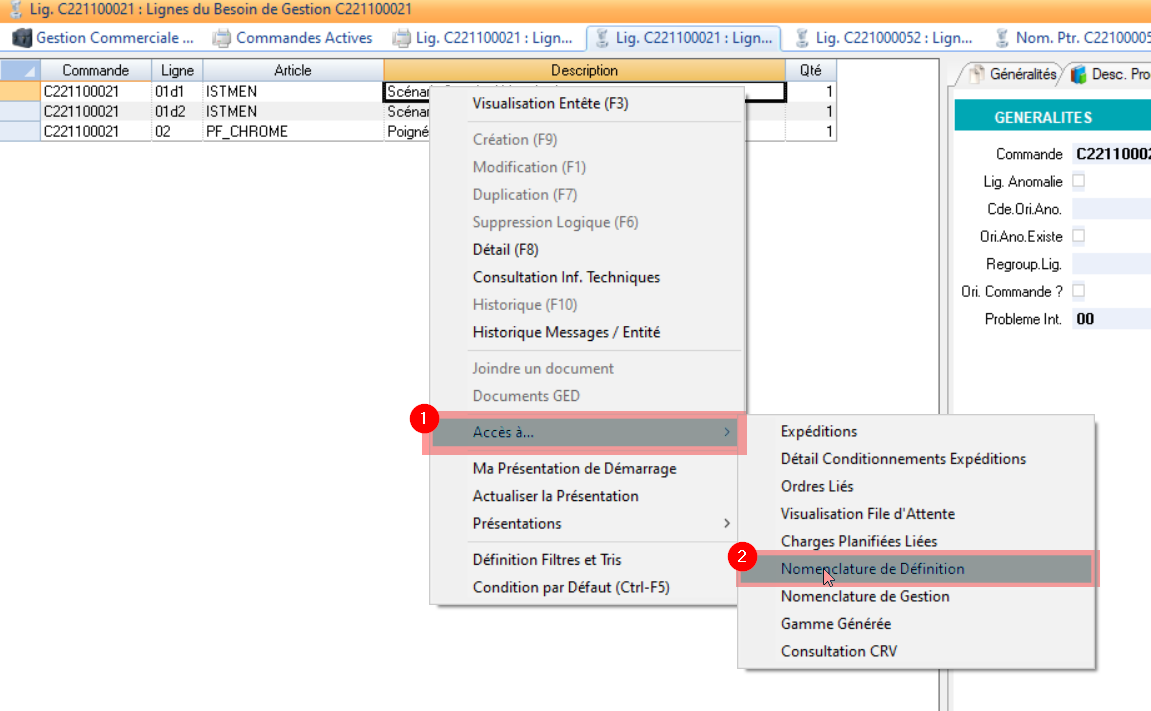Screen dimensions: 1151x711
Task: Click the Cde.Ori.Ano. input field
Action: 1110,209
